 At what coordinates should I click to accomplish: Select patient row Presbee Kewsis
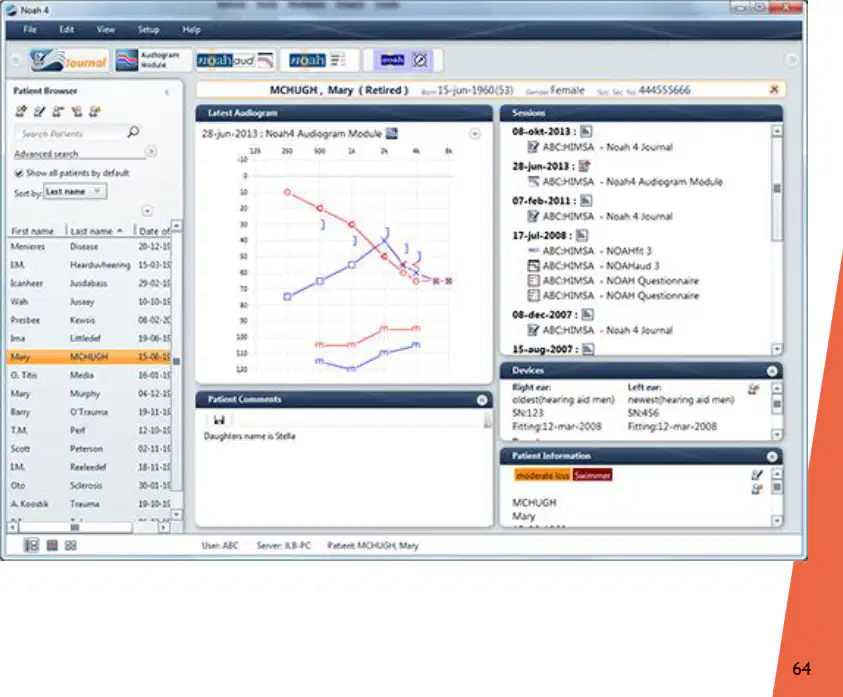click(x=89, y=320)
